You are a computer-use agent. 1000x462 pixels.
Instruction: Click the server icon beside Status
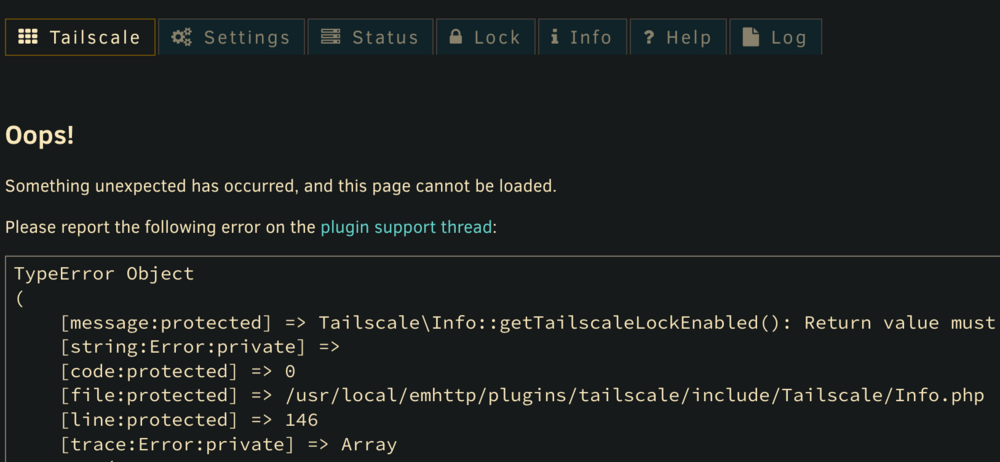click(330, 37)
